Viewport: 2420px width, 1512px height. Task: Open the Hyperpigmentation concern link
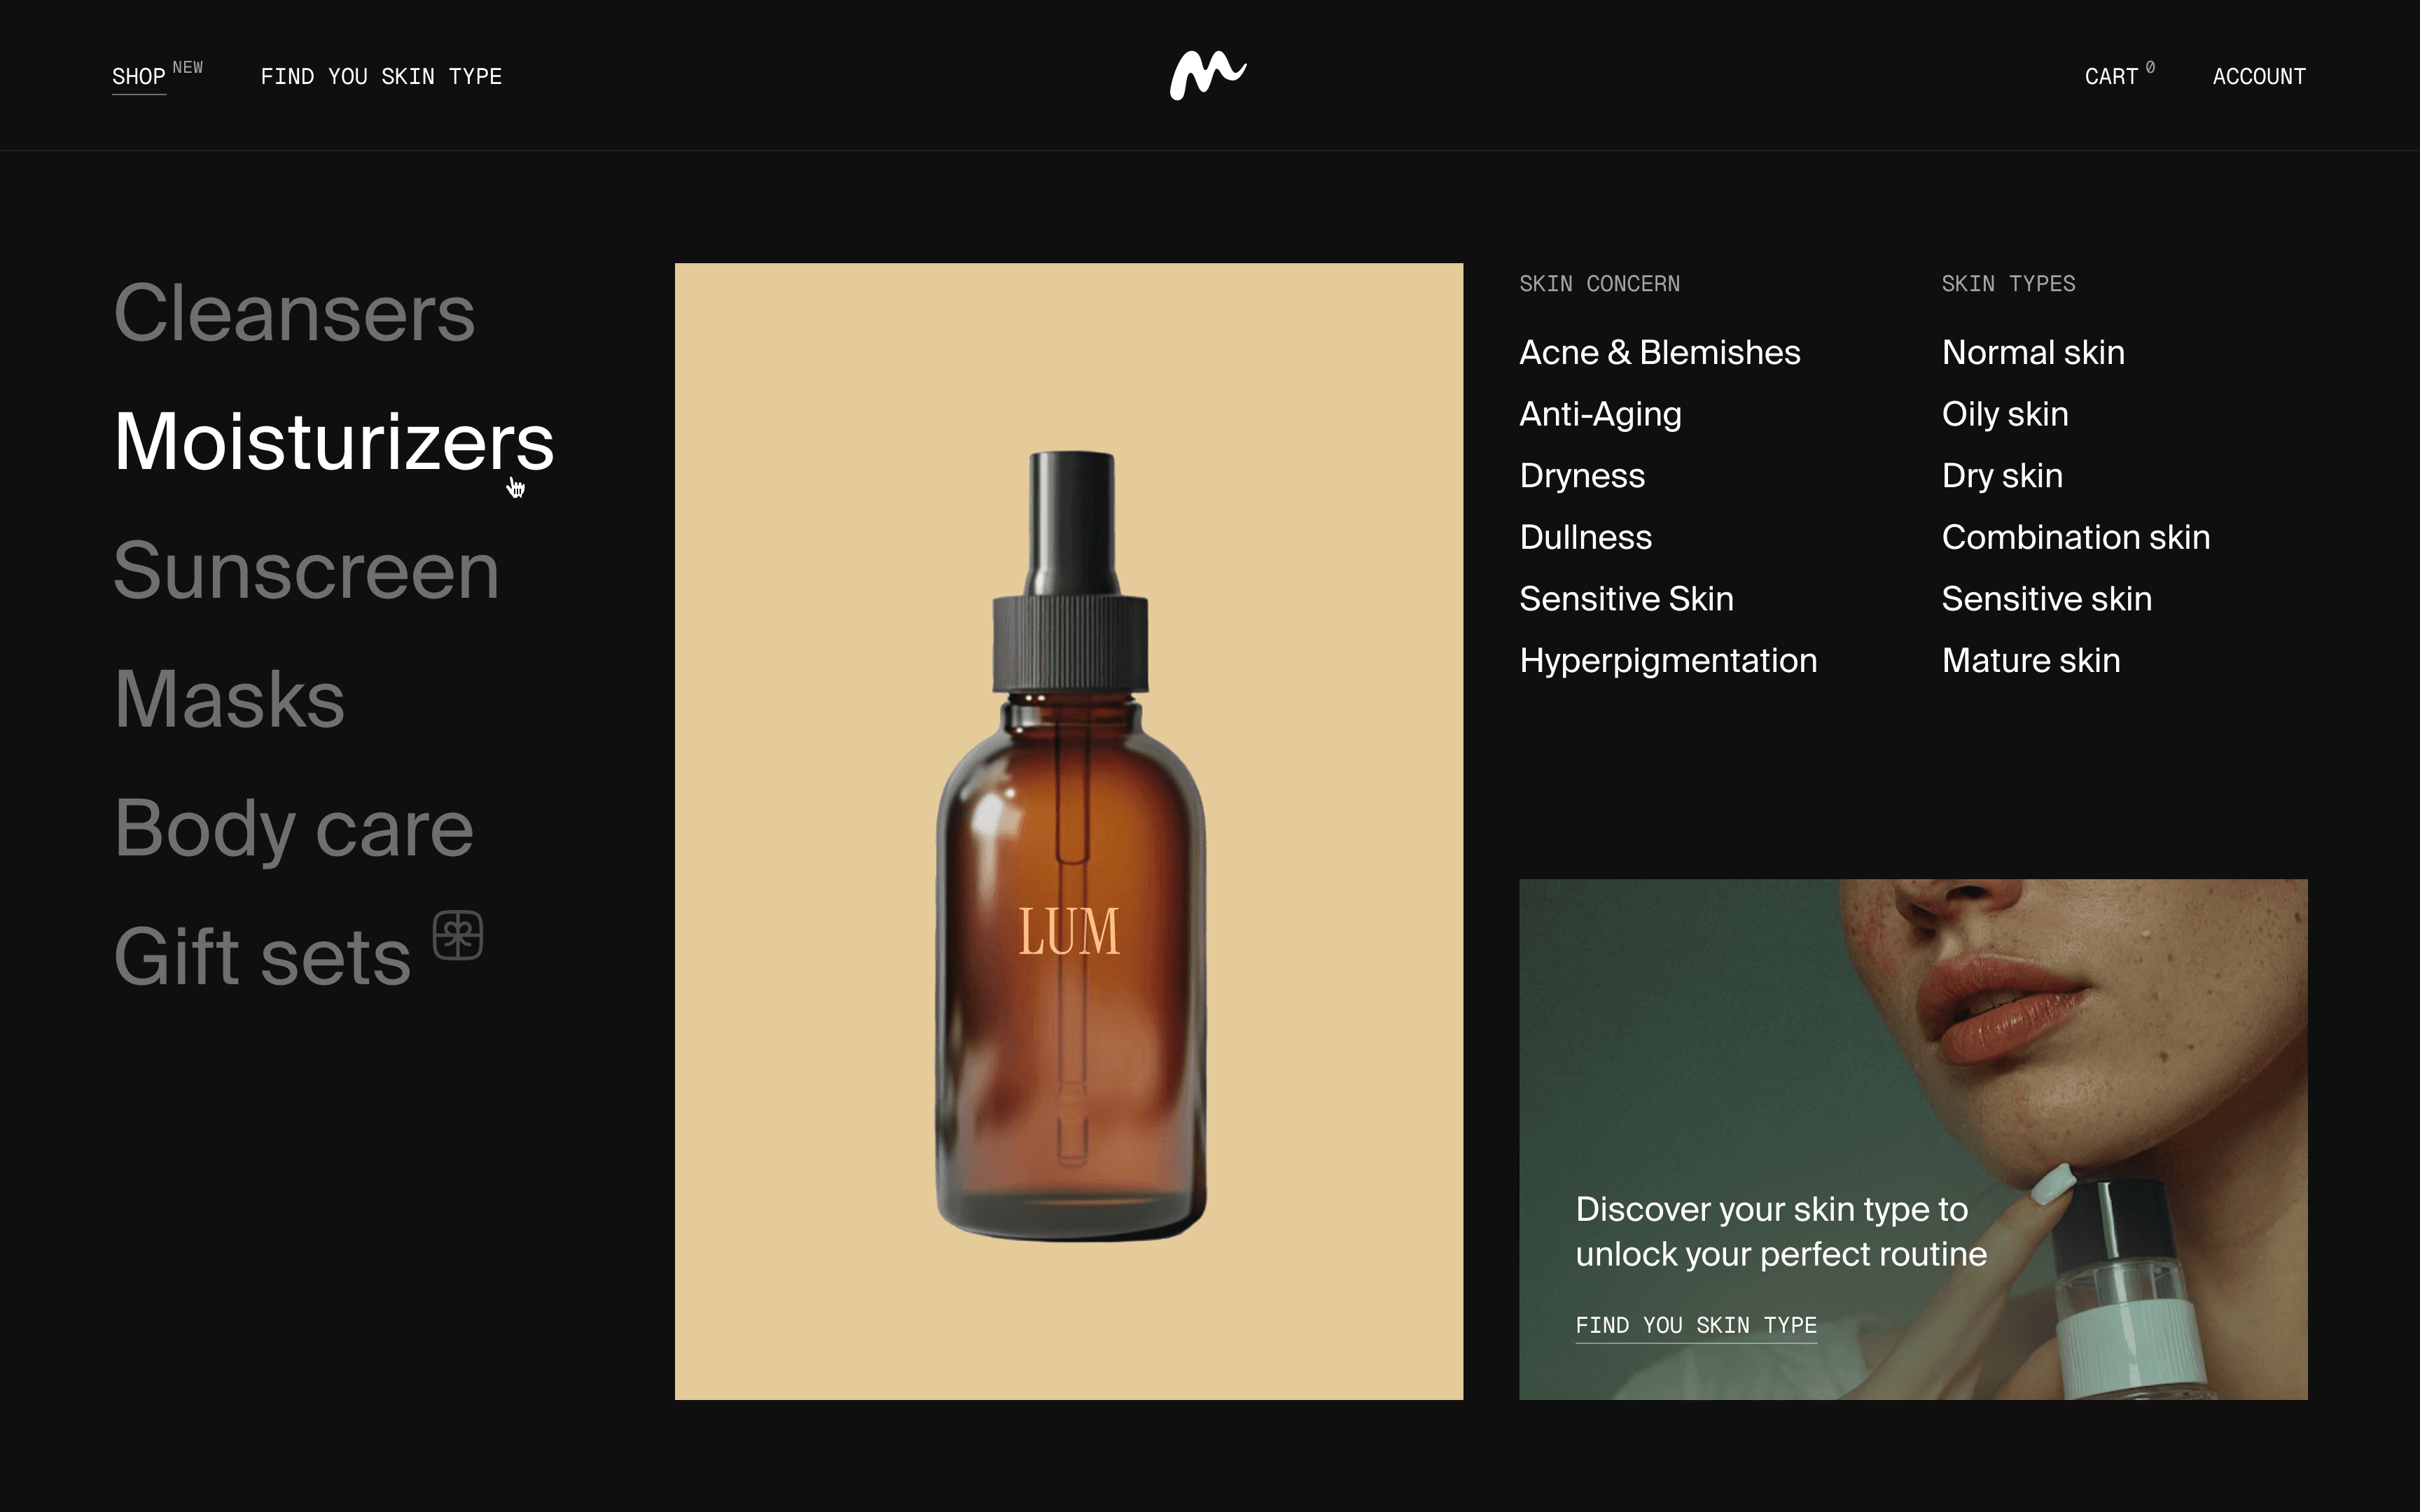(1668, 661)
